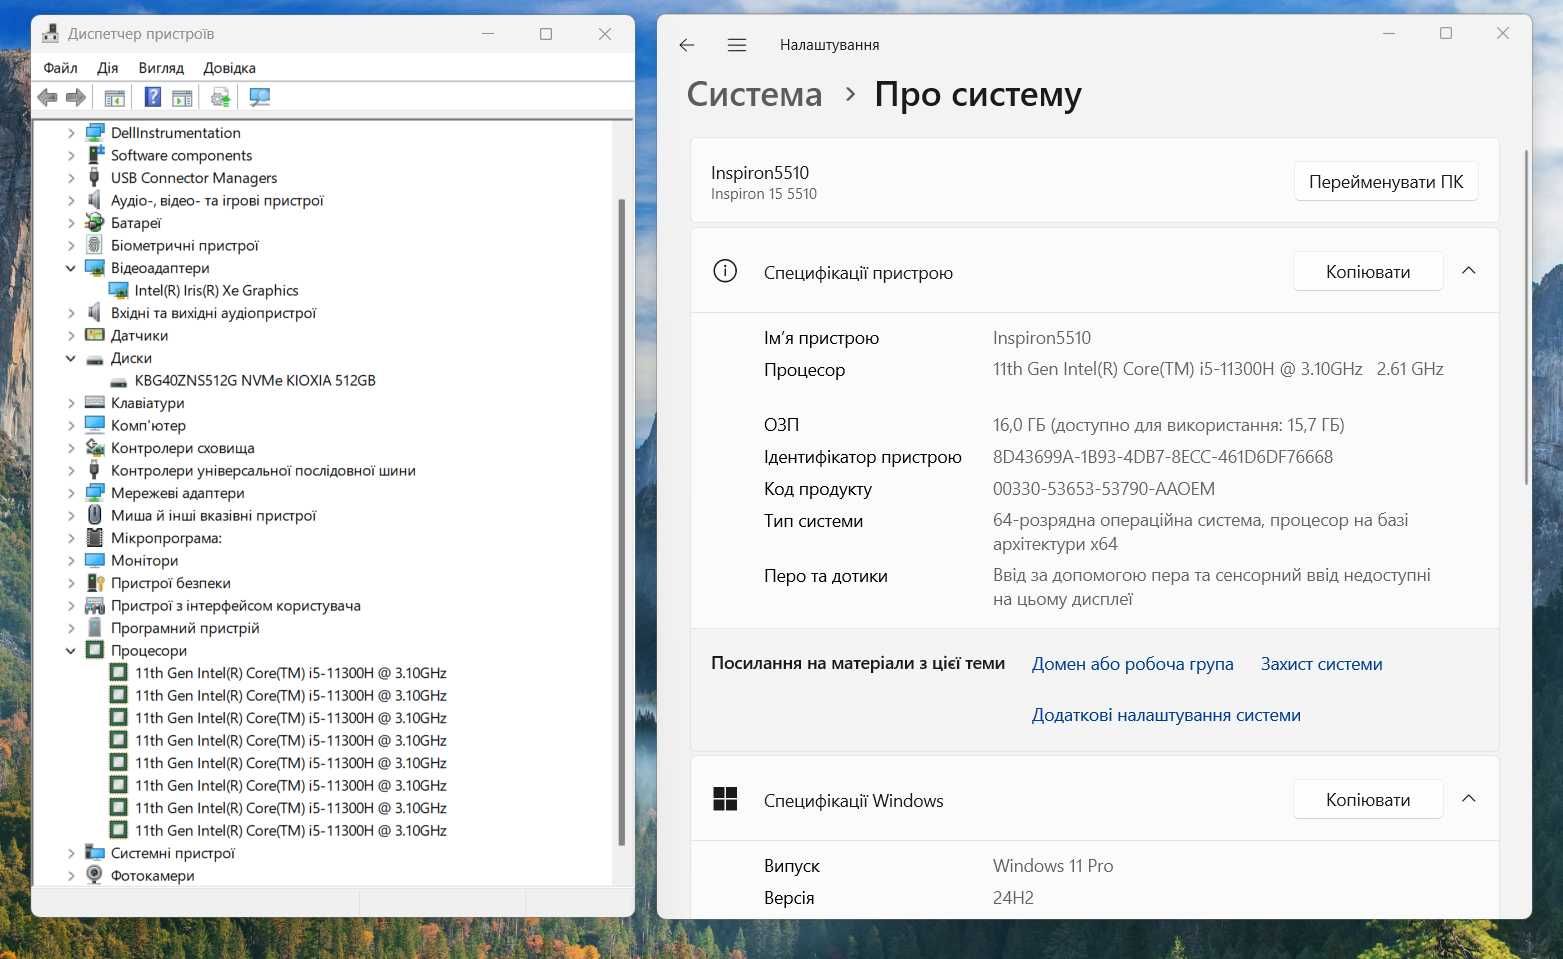
Task: Open the hamburger navigation menu in Settings
Action: tap(737, 45)
